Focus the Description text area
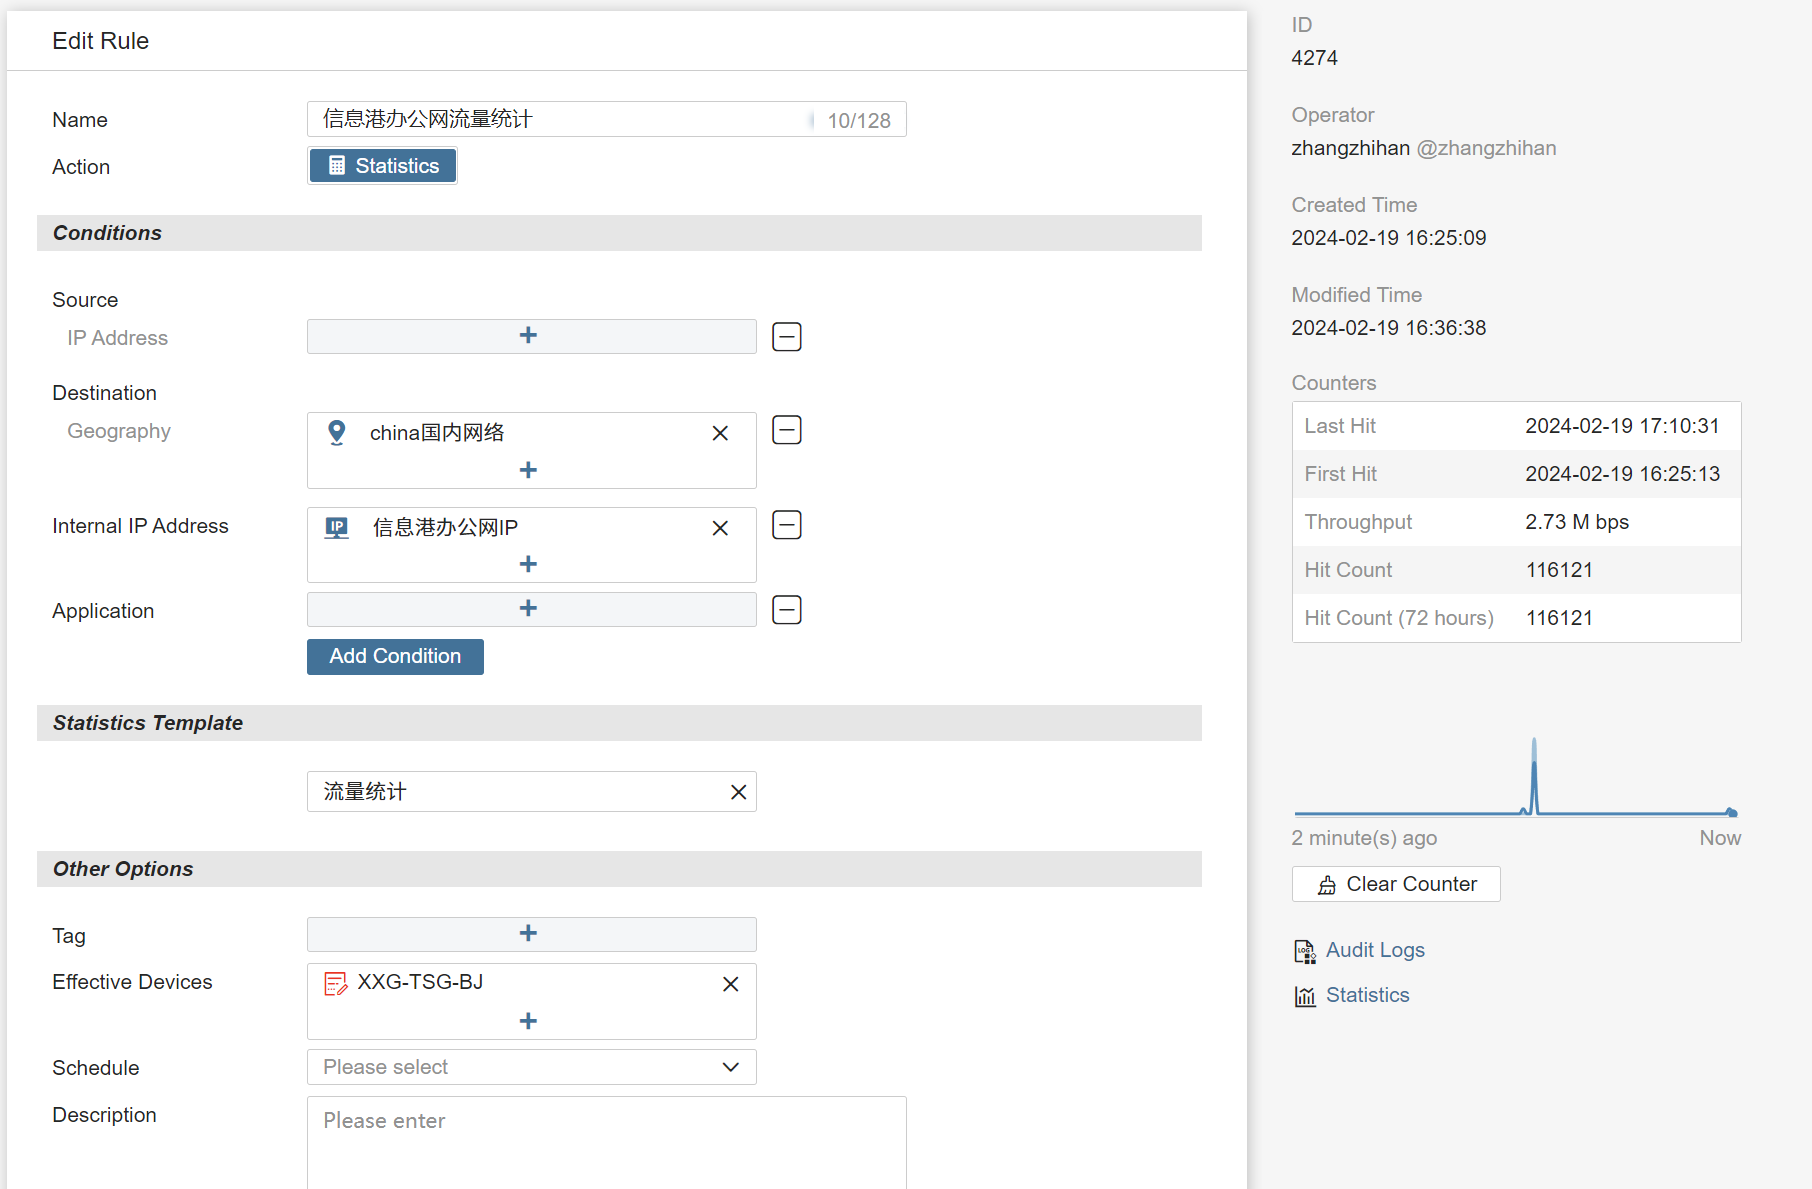1812x1189 pixels. coord(606,1140)
